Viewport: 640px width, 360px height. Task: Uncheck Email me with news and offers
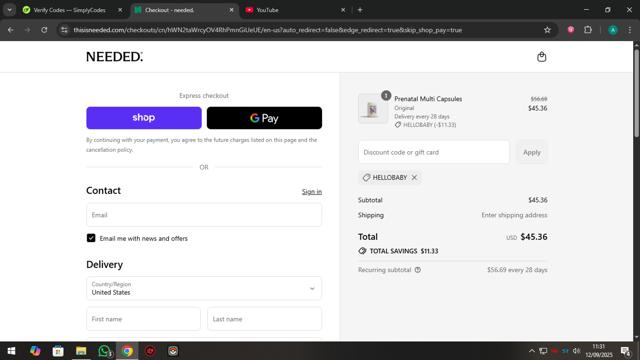tap(91, 238)
